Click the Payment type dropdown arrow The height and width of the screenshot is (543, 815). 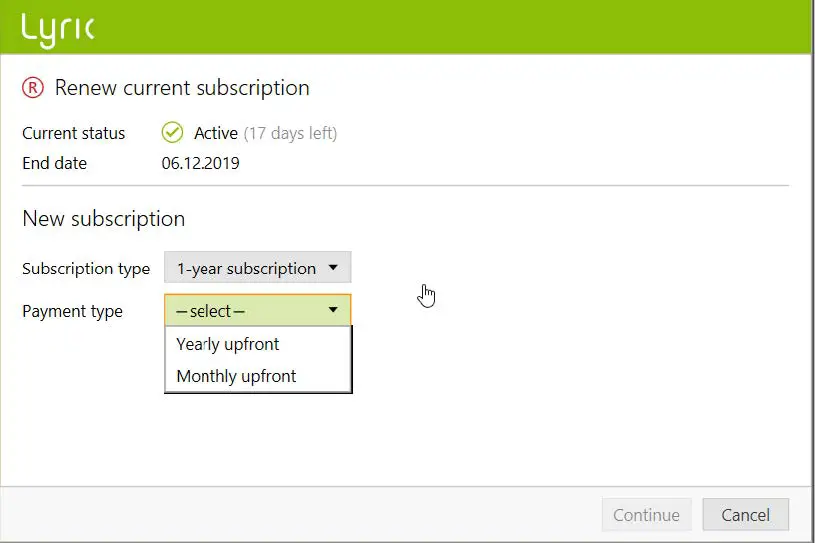tap(334, 311)
